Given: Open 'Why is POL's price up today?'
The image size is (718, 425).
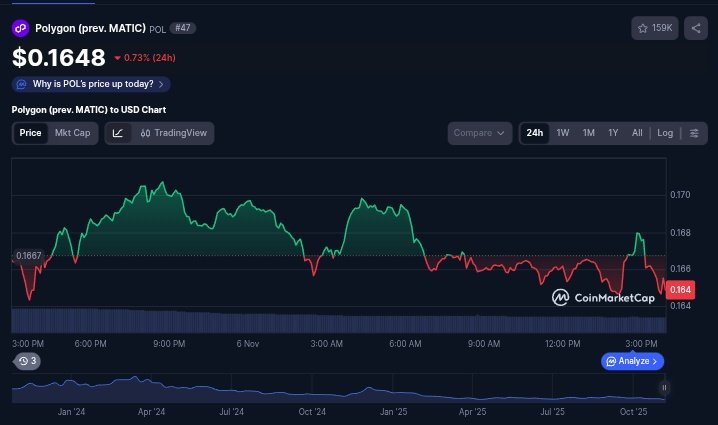Looking at the screenshot, I should tap(91, 84).
